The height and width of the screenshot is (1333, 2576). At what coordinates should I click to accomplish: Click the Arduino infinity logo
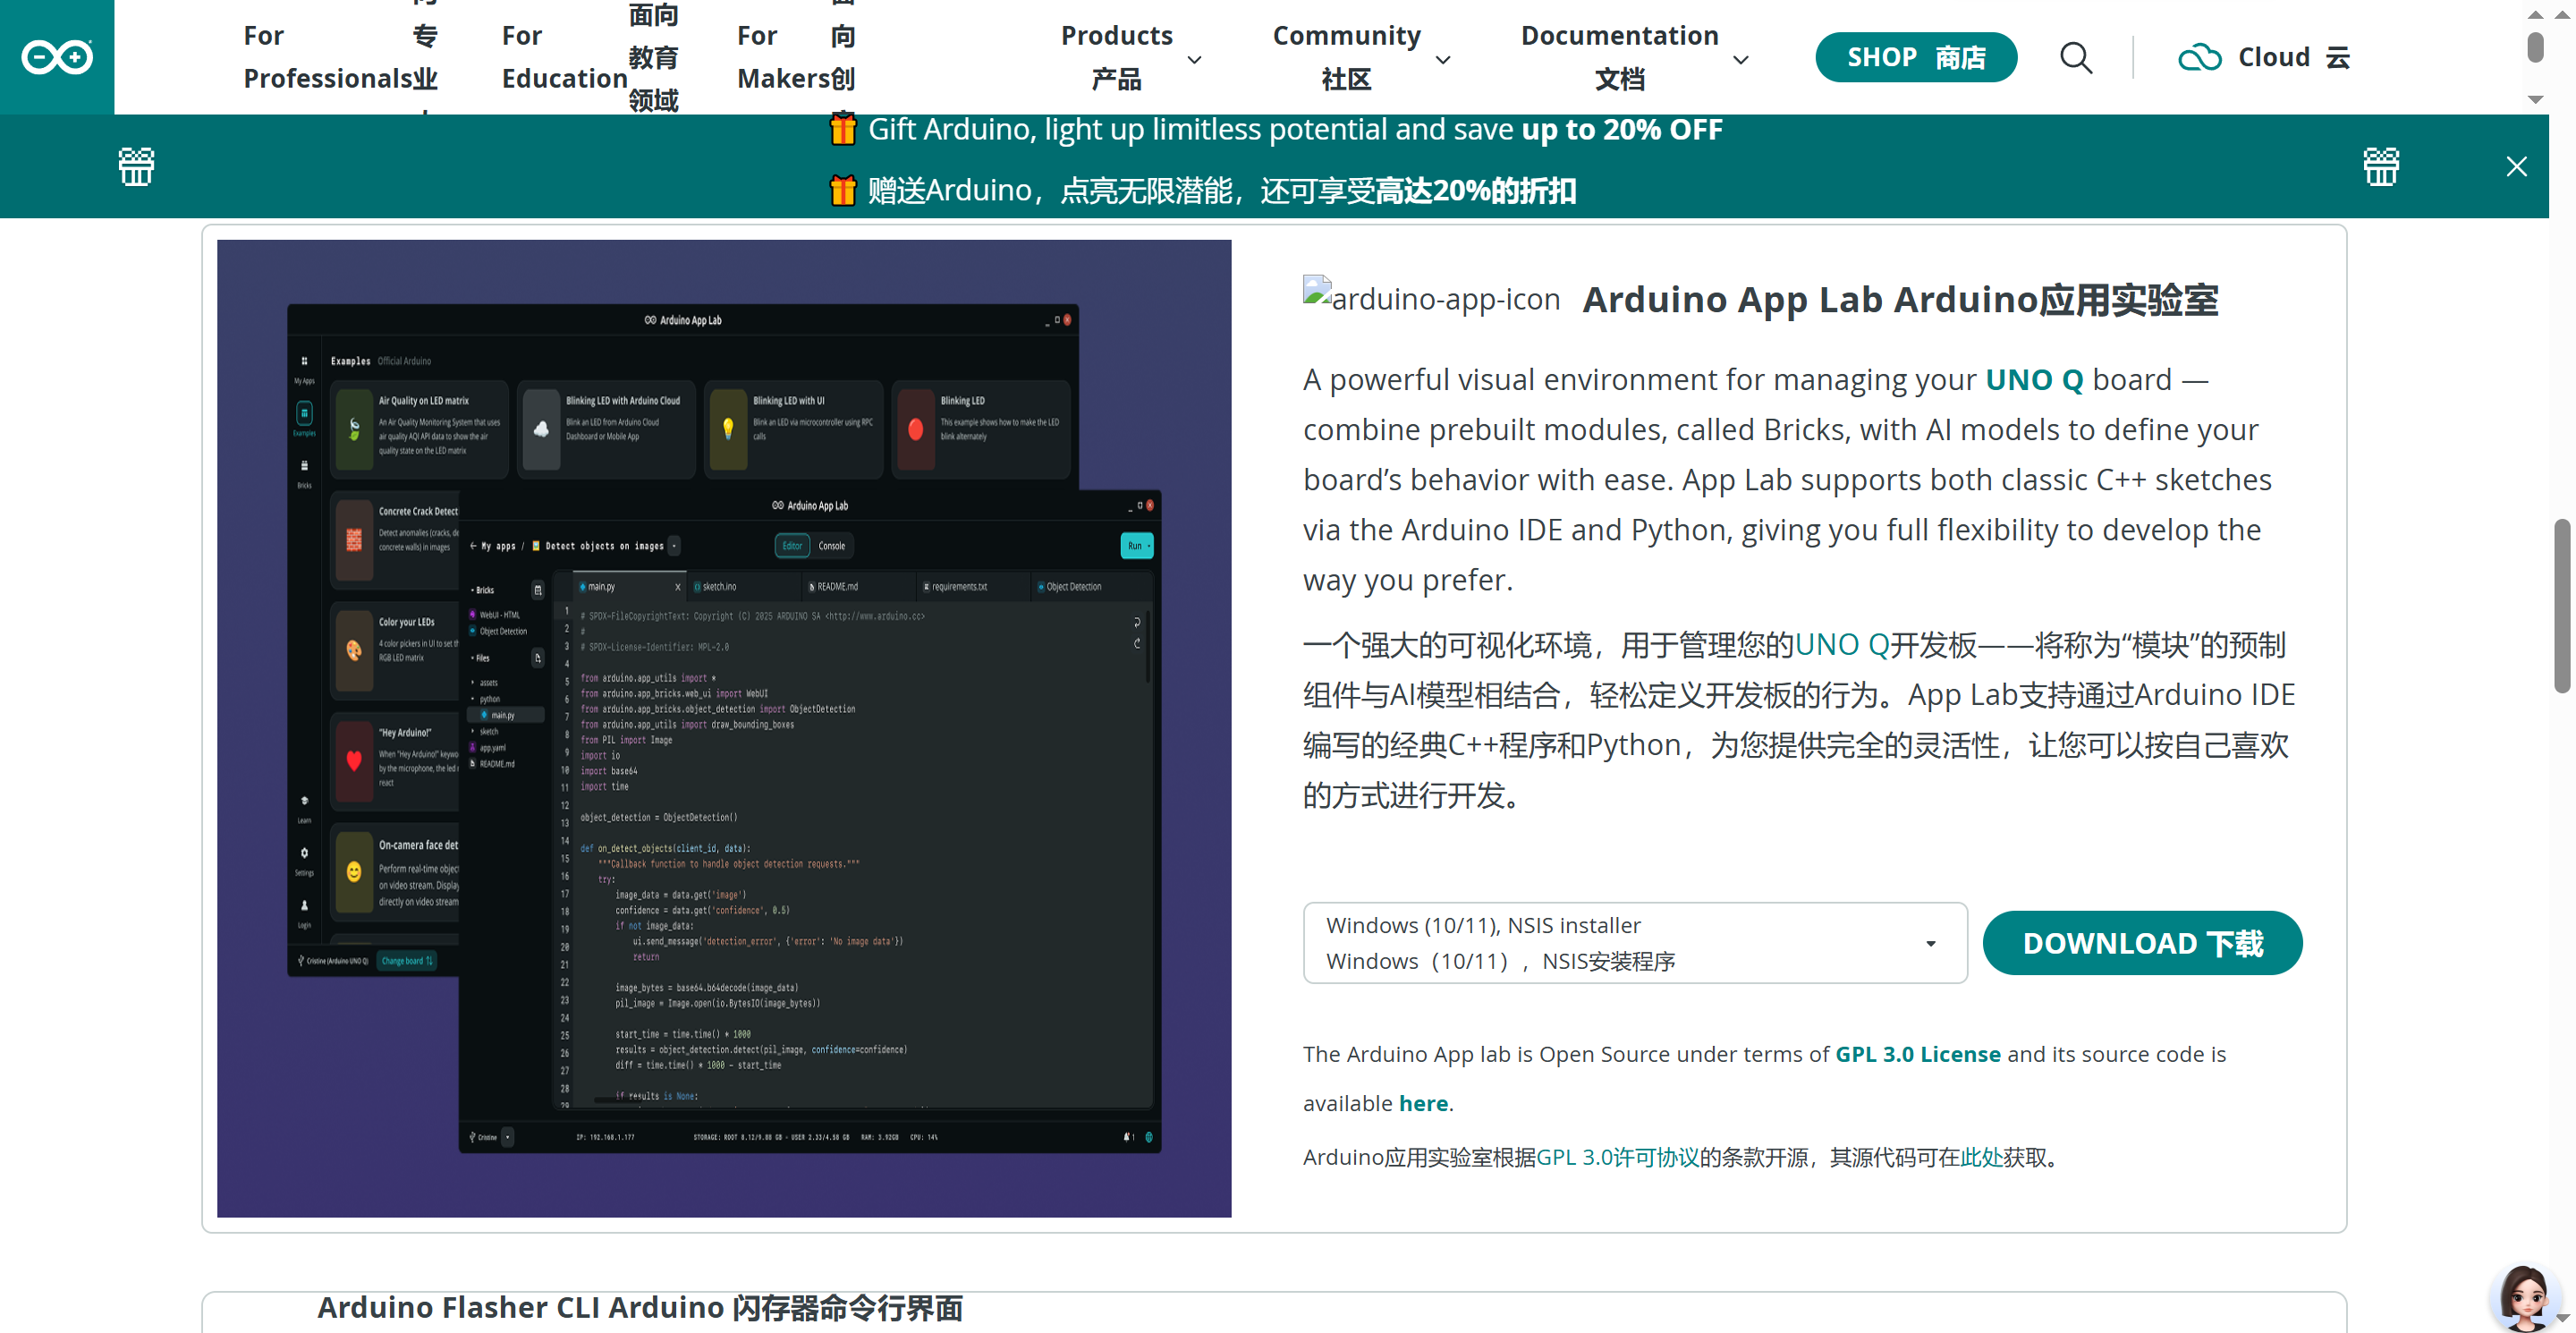(57, 57)
